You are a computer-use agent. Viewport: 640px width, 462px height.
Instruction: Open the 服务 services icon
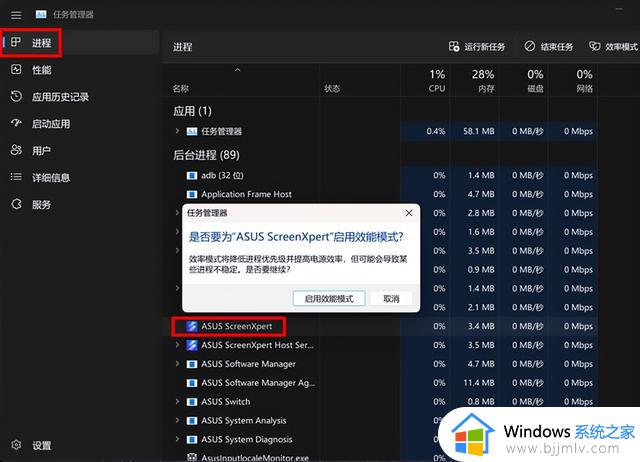16,204
